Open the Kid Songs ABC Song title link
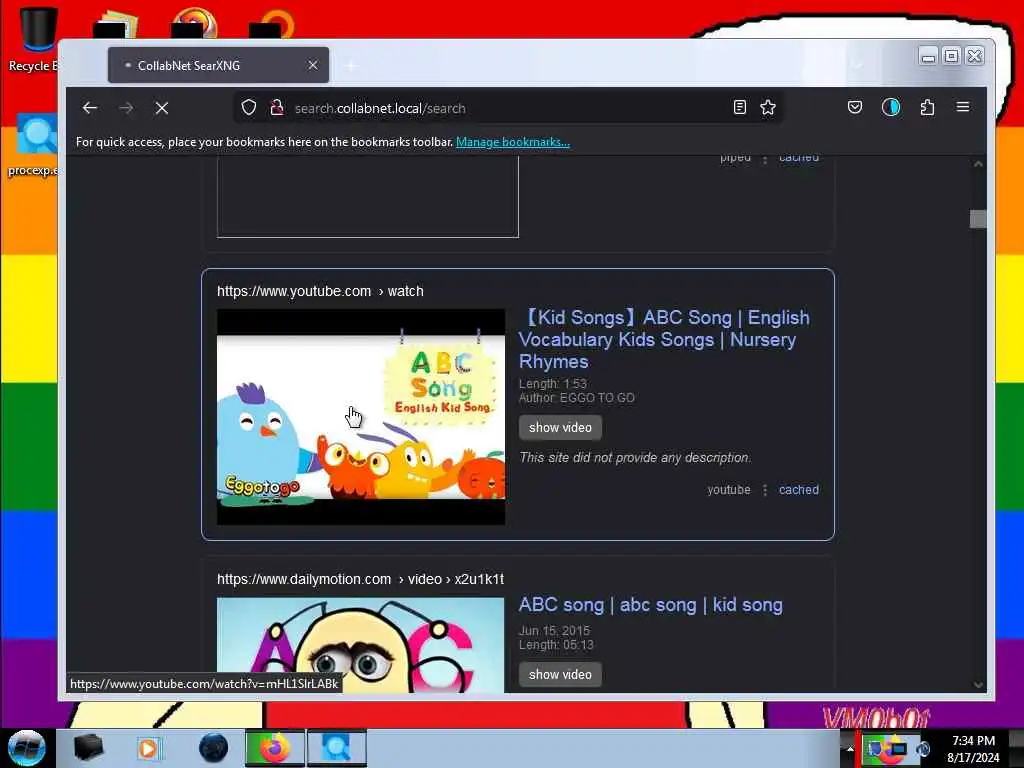This screenshot has height=768, width=1024. pyautogui.click(x=664, y=339)
